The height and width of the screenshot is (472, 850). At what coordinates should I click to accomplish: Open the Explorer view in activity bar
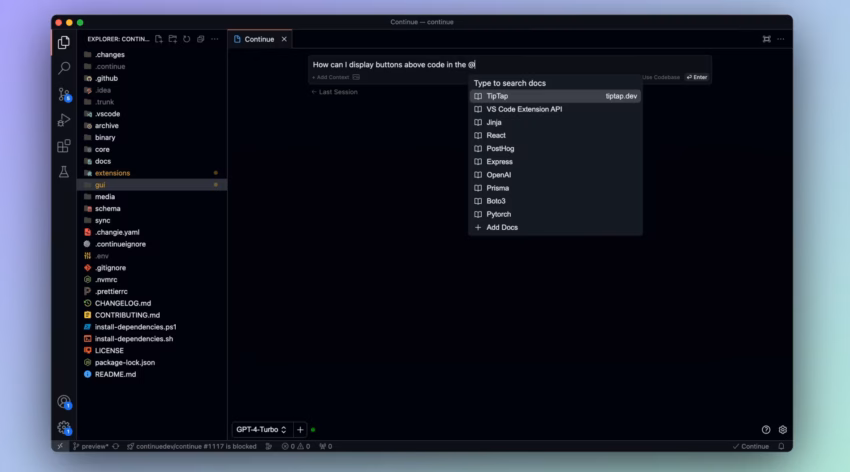click(64, 42)
